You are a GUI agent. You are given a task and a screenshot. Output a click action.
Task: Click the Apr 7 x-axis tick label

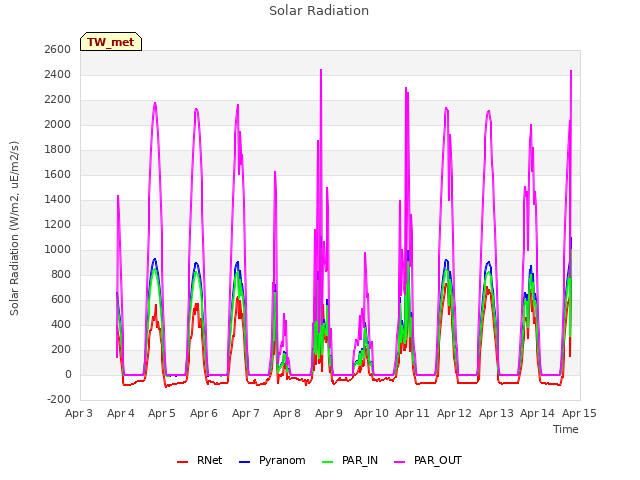point(246,413)
